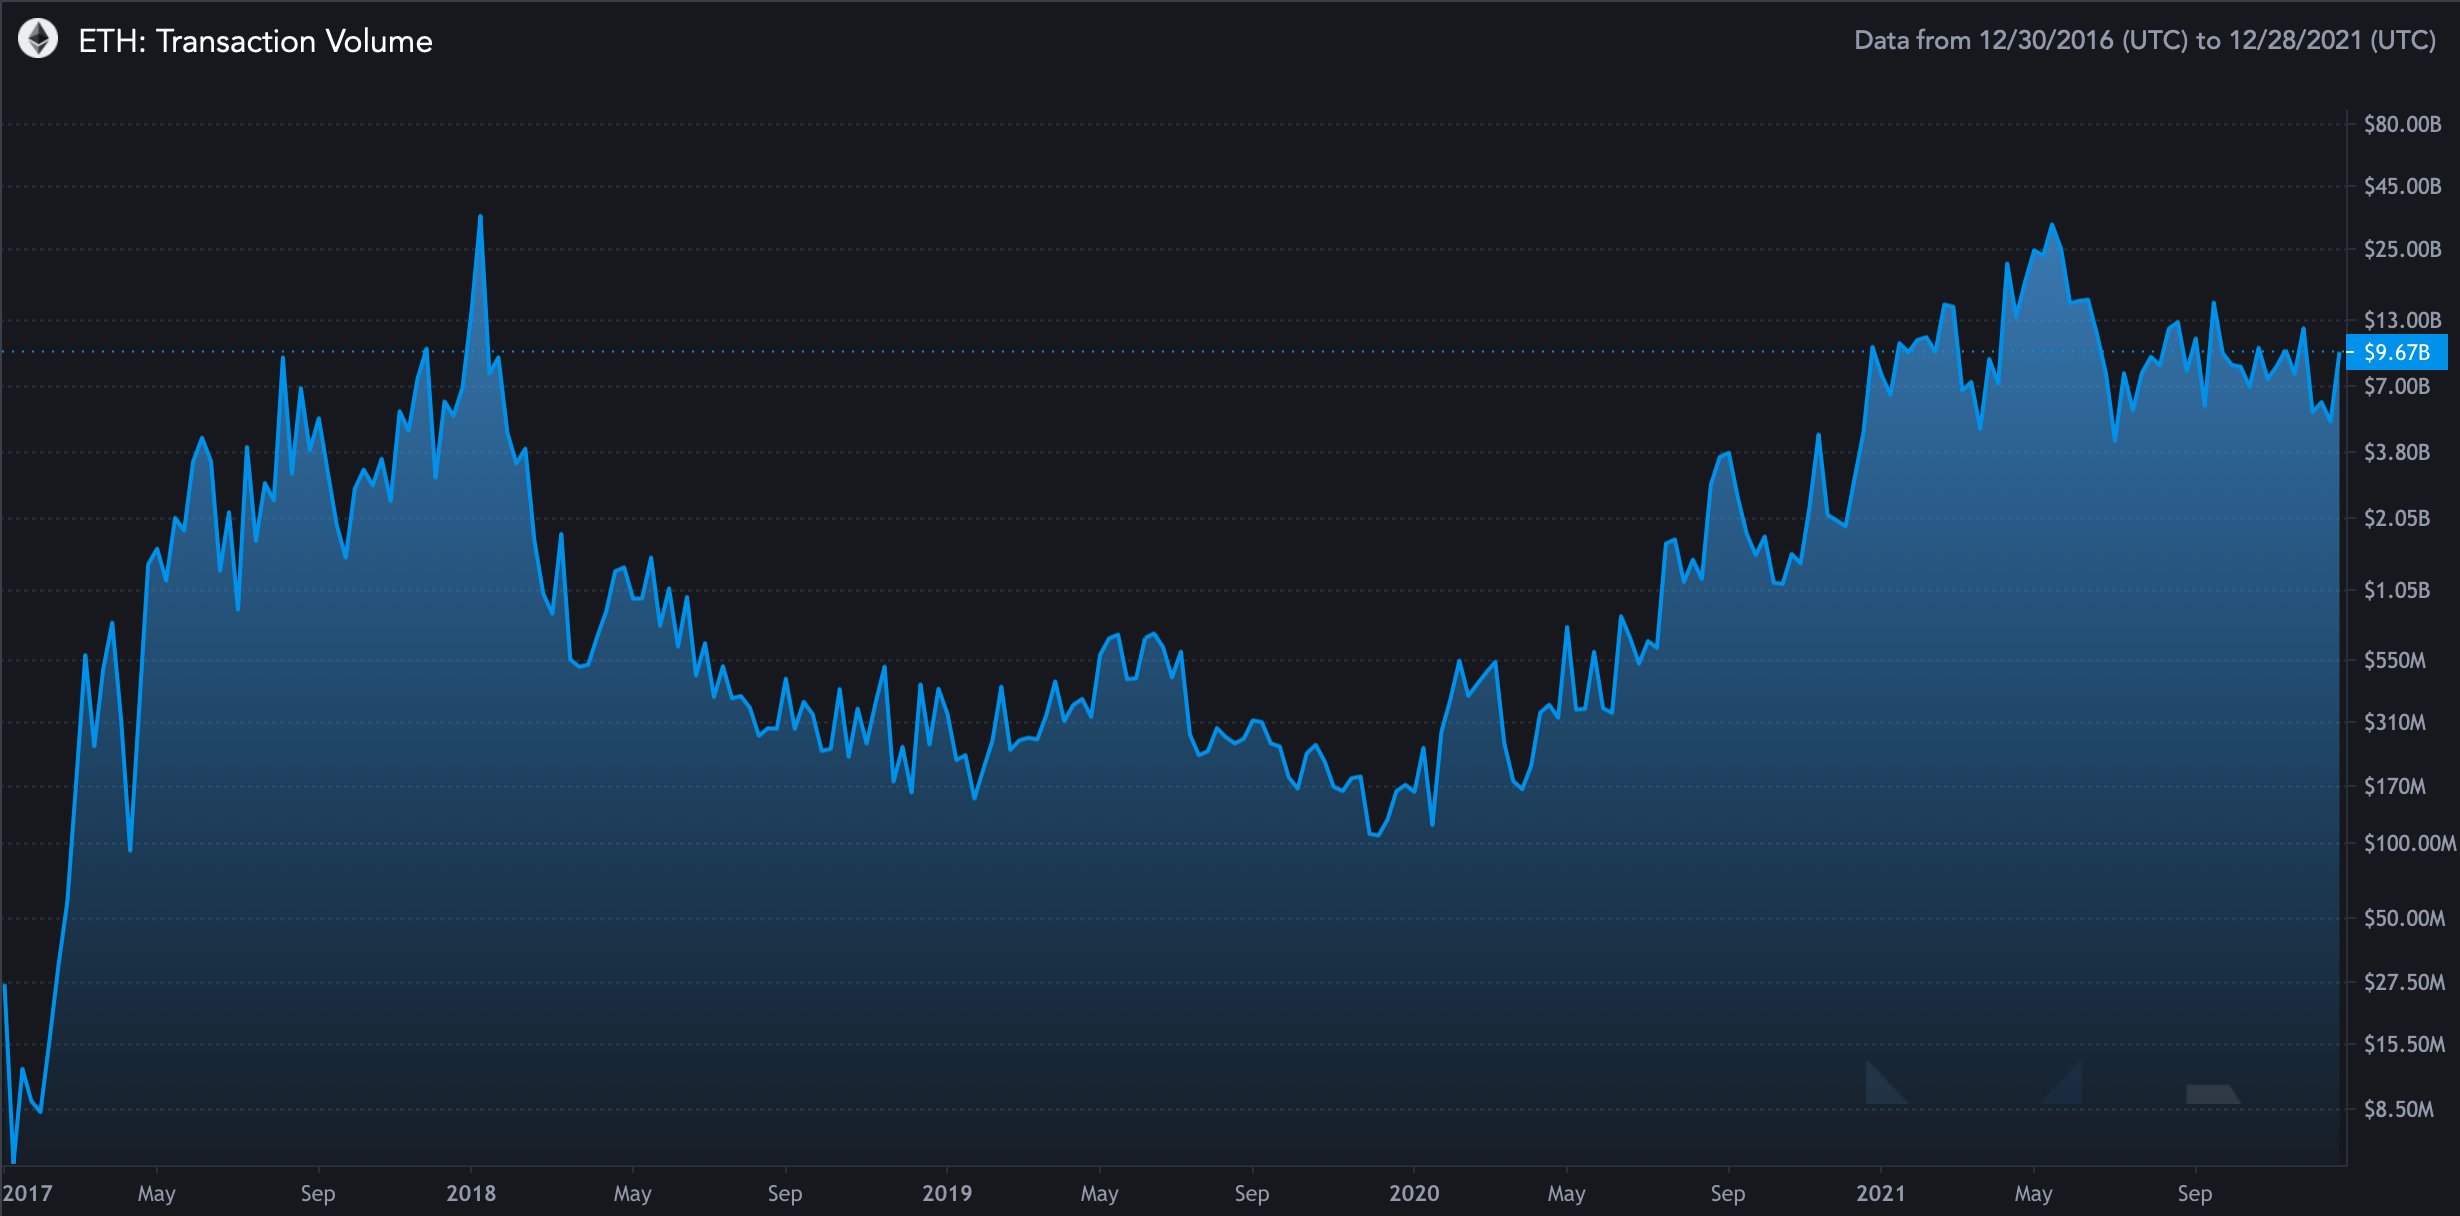Screen dimensions: 2460x1216
Task: Click the $8.50M price axis label
Action: coord(2398,1109)
